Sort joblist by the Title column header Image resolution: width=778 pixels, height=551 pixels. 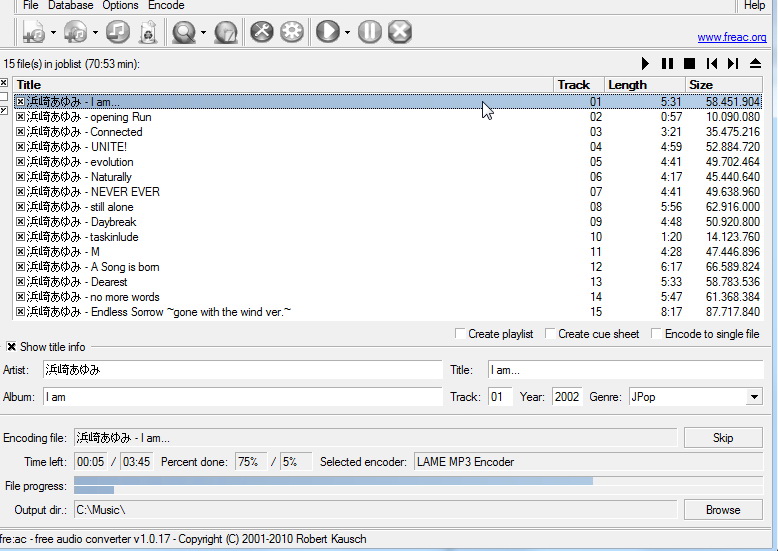(283, 85)
